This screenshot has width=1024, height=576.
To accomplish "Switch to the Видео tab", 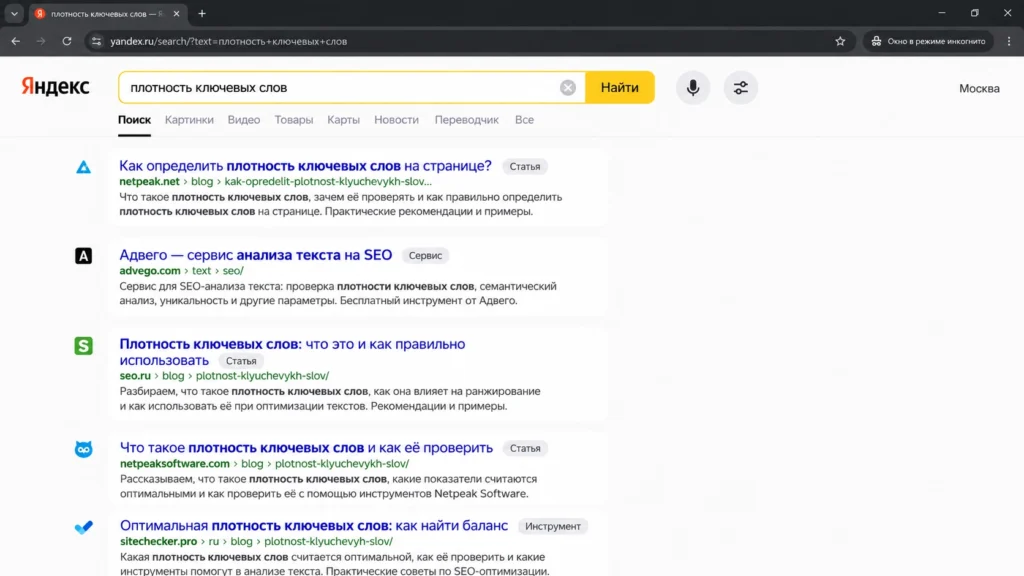I will [244, 120].
